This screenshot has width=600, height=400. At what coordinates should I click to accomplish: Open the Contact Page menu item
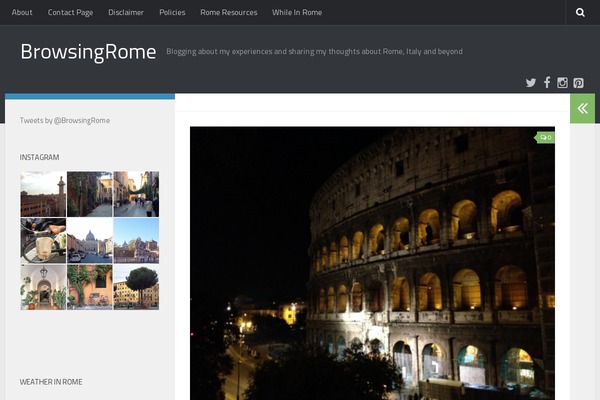70,13
